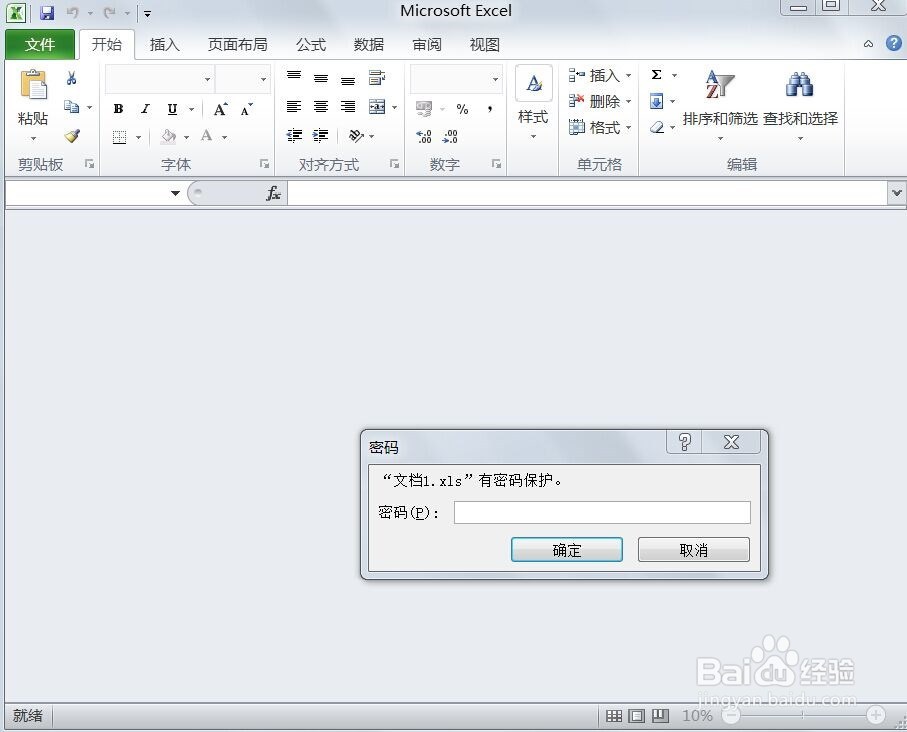The width and height of the screenshot is (907, 732).
Task: Click the Percent style icon
Action: pos(463,109)
